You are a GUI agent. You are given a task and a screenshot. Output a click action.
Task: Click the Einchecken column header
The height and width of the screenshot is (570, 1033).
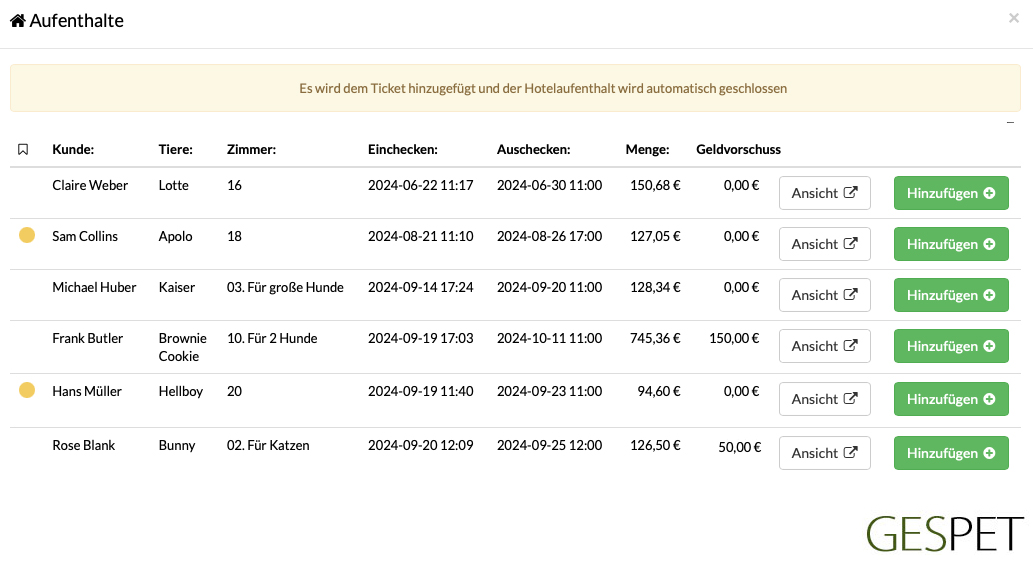click(403, 150)
